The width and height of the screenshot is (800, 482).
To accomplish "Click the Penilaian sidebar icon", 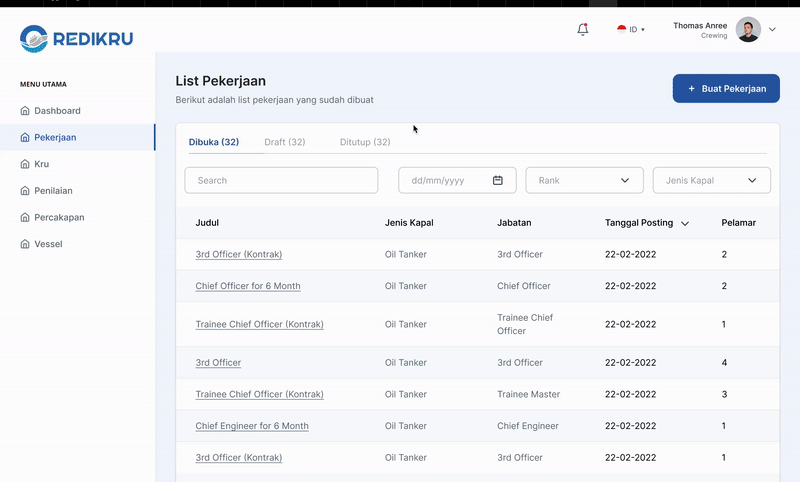I will click(25, 191).
